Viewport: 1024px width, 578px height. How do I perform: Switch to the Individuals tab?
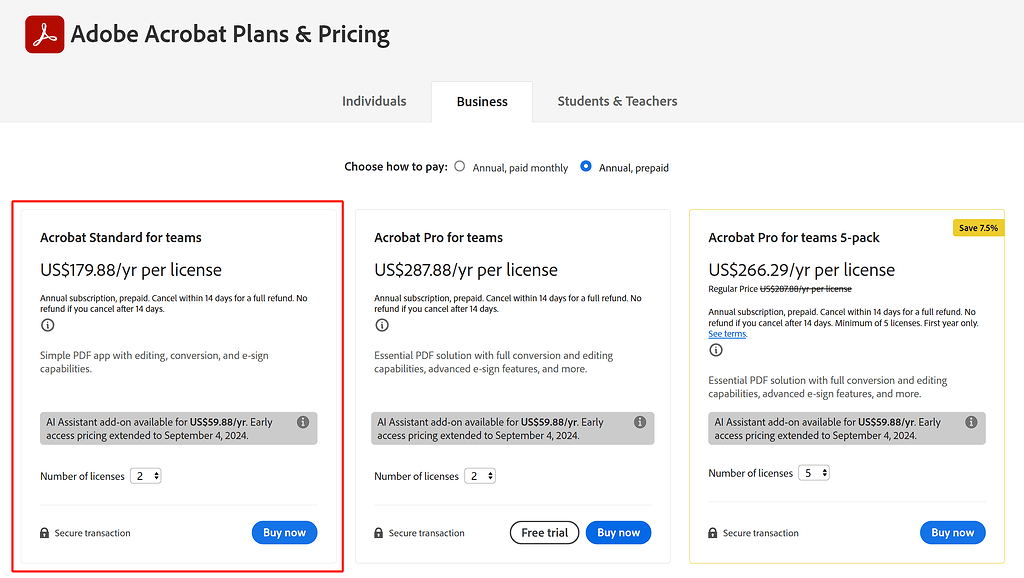tap(374, 101)
